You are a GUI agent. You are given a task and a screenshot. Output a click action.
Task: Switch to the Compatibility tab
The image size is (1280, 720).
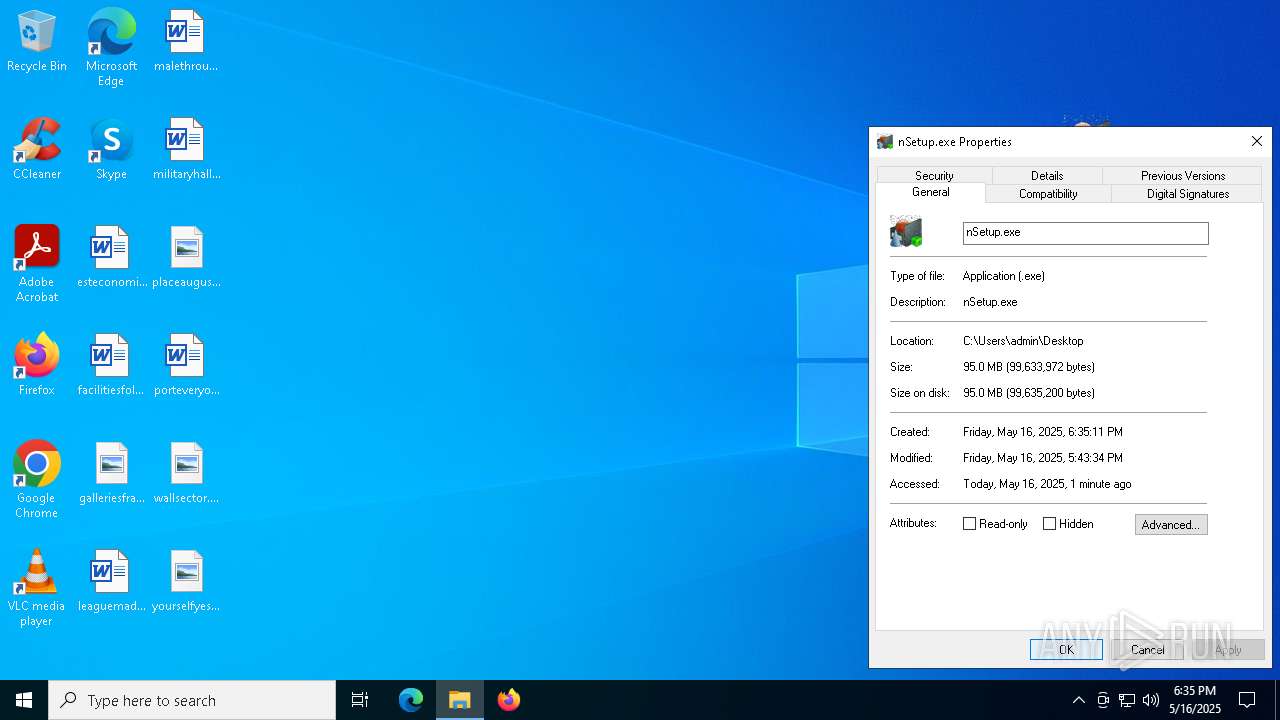click(x=1048, y=194)
